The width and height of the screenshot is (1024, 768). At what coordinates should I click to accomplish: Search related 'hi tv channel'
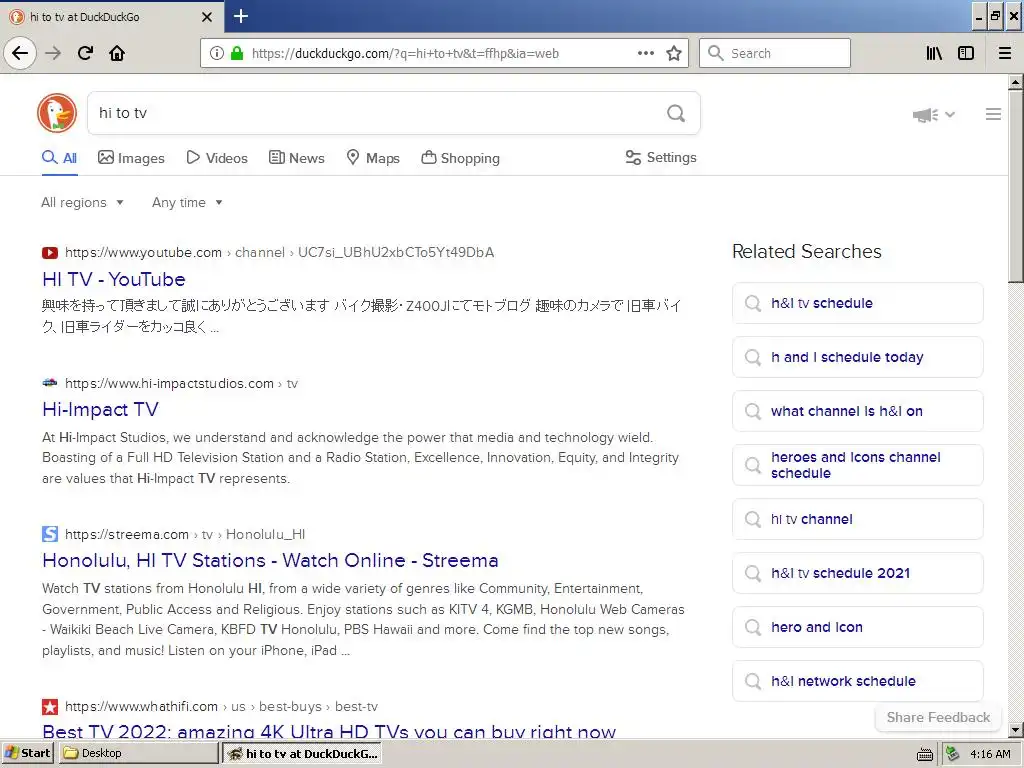857,519
